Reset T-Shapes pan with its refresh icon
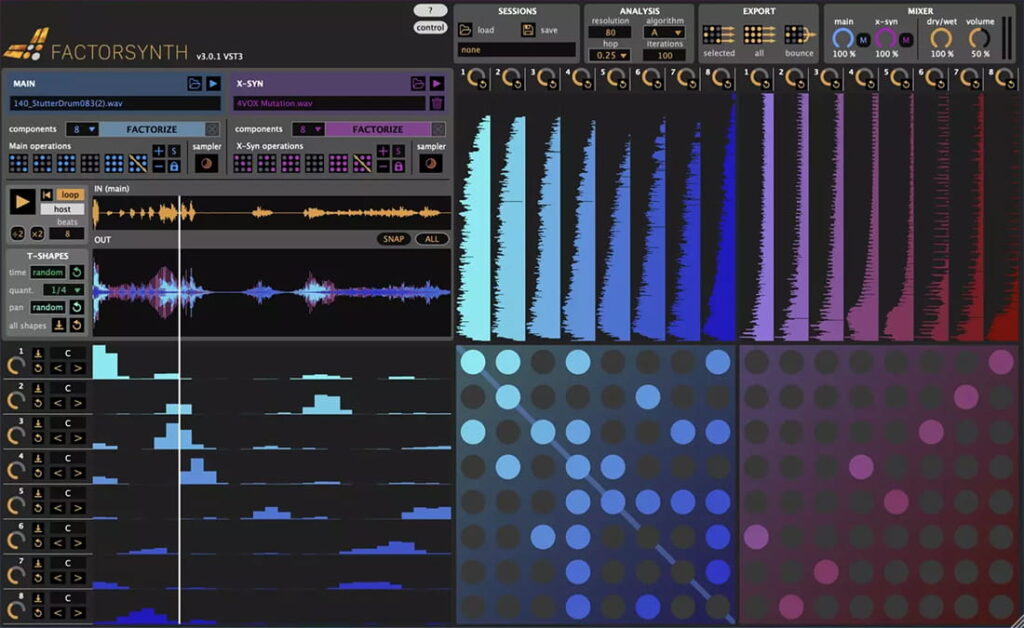 click(x=76, y=307)
